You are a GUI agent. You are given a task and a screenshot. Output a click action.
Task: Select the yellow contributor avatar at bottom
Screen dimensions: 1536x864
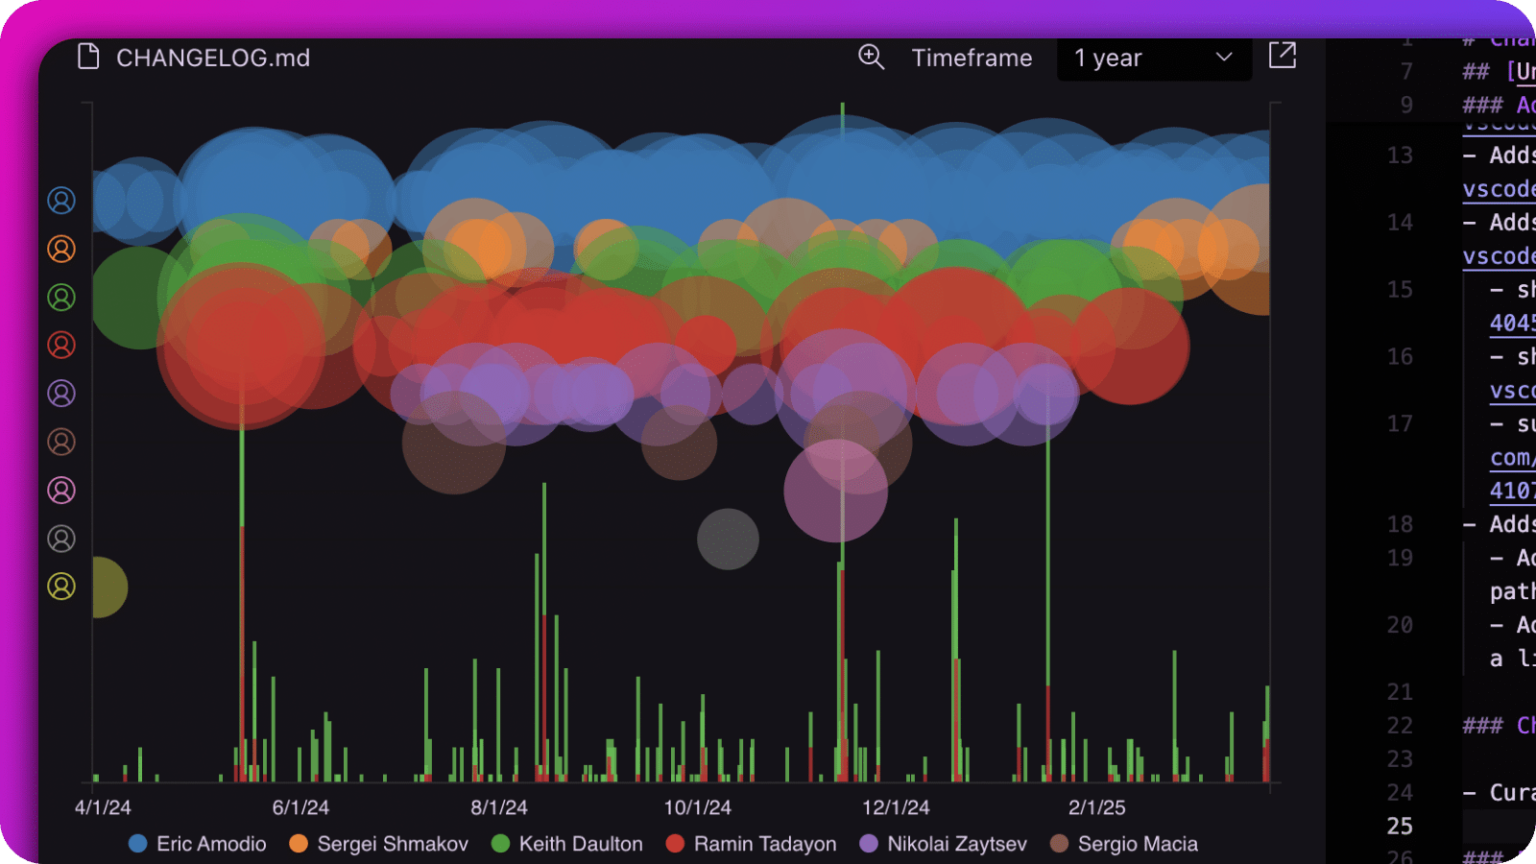click(x=61, y=586)
